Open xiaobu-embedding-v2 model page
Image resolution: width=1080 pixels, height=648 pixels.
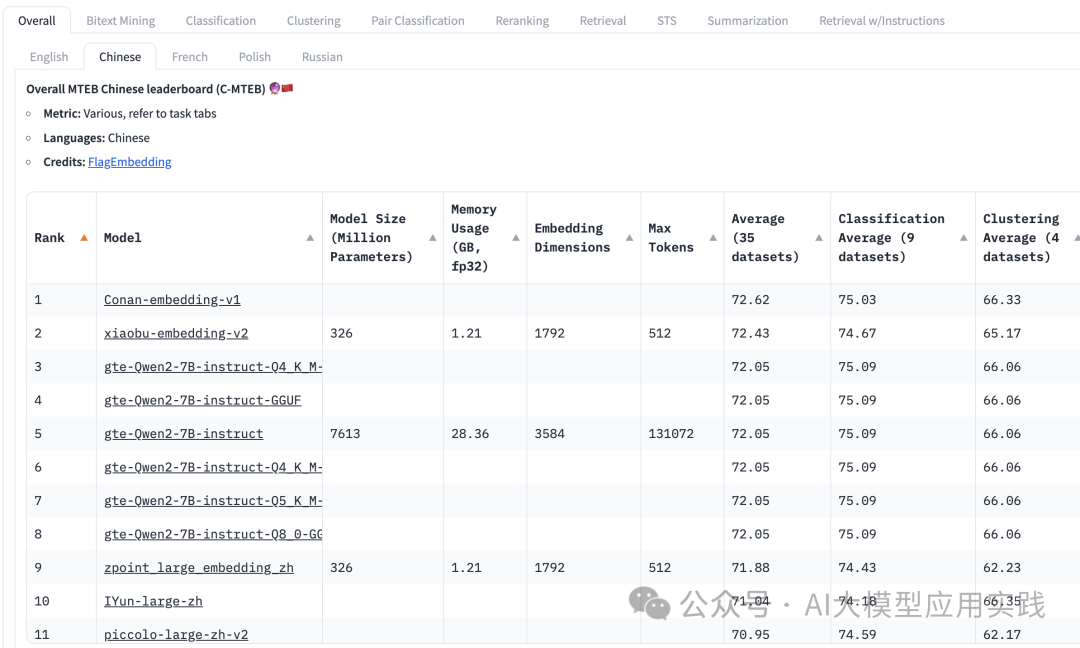(176, 333)
